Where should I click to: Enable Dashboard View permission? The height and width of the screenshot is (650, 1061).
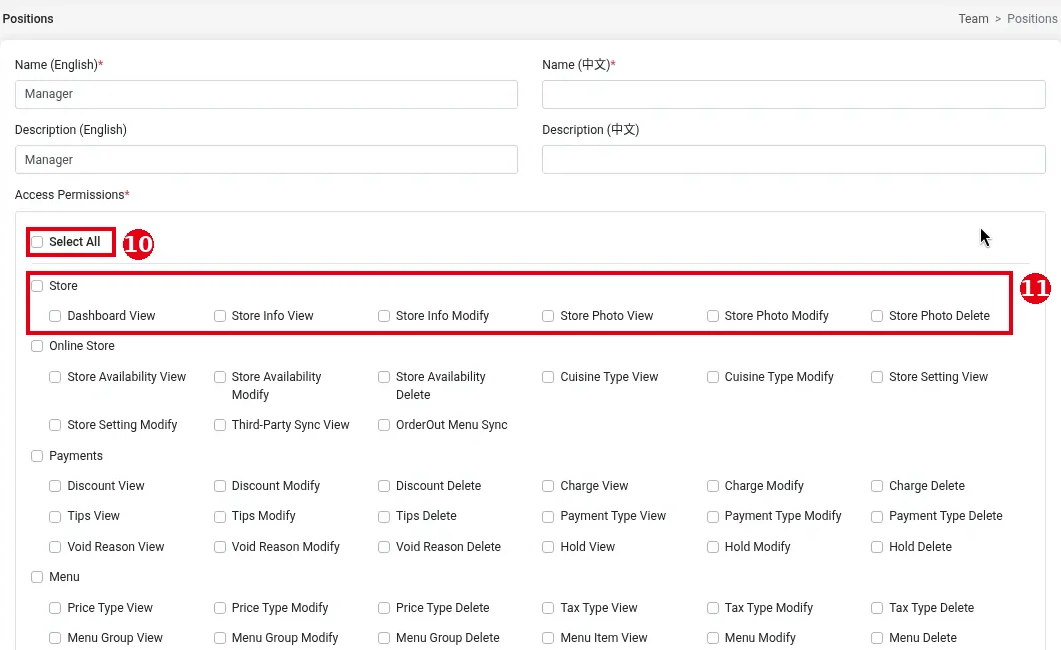tap(55, 316)
